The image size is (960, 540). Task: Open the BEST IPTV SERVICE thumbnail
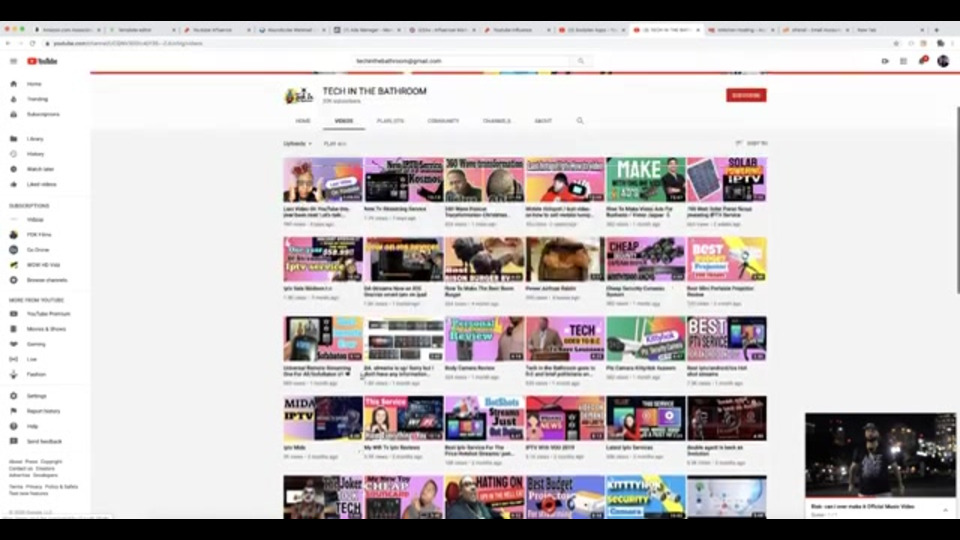[x=727, y=339]
